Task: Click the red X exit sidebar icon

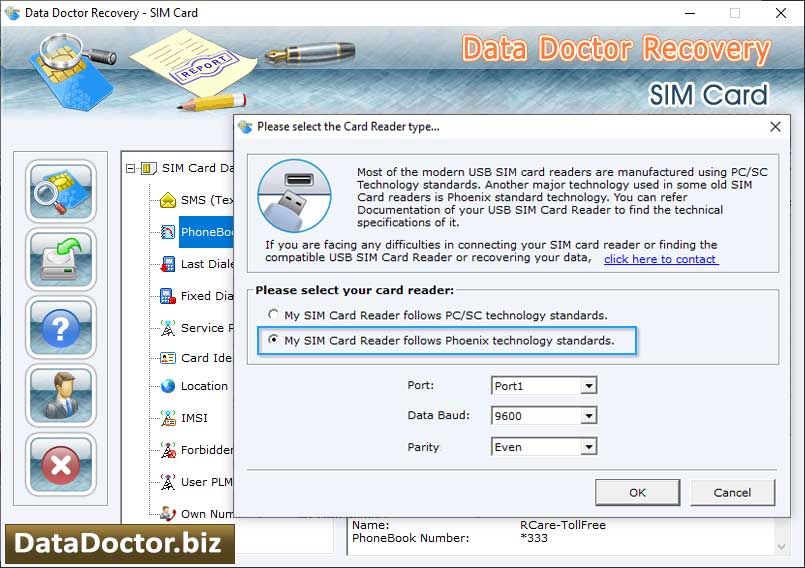Action: click(61, 463)
